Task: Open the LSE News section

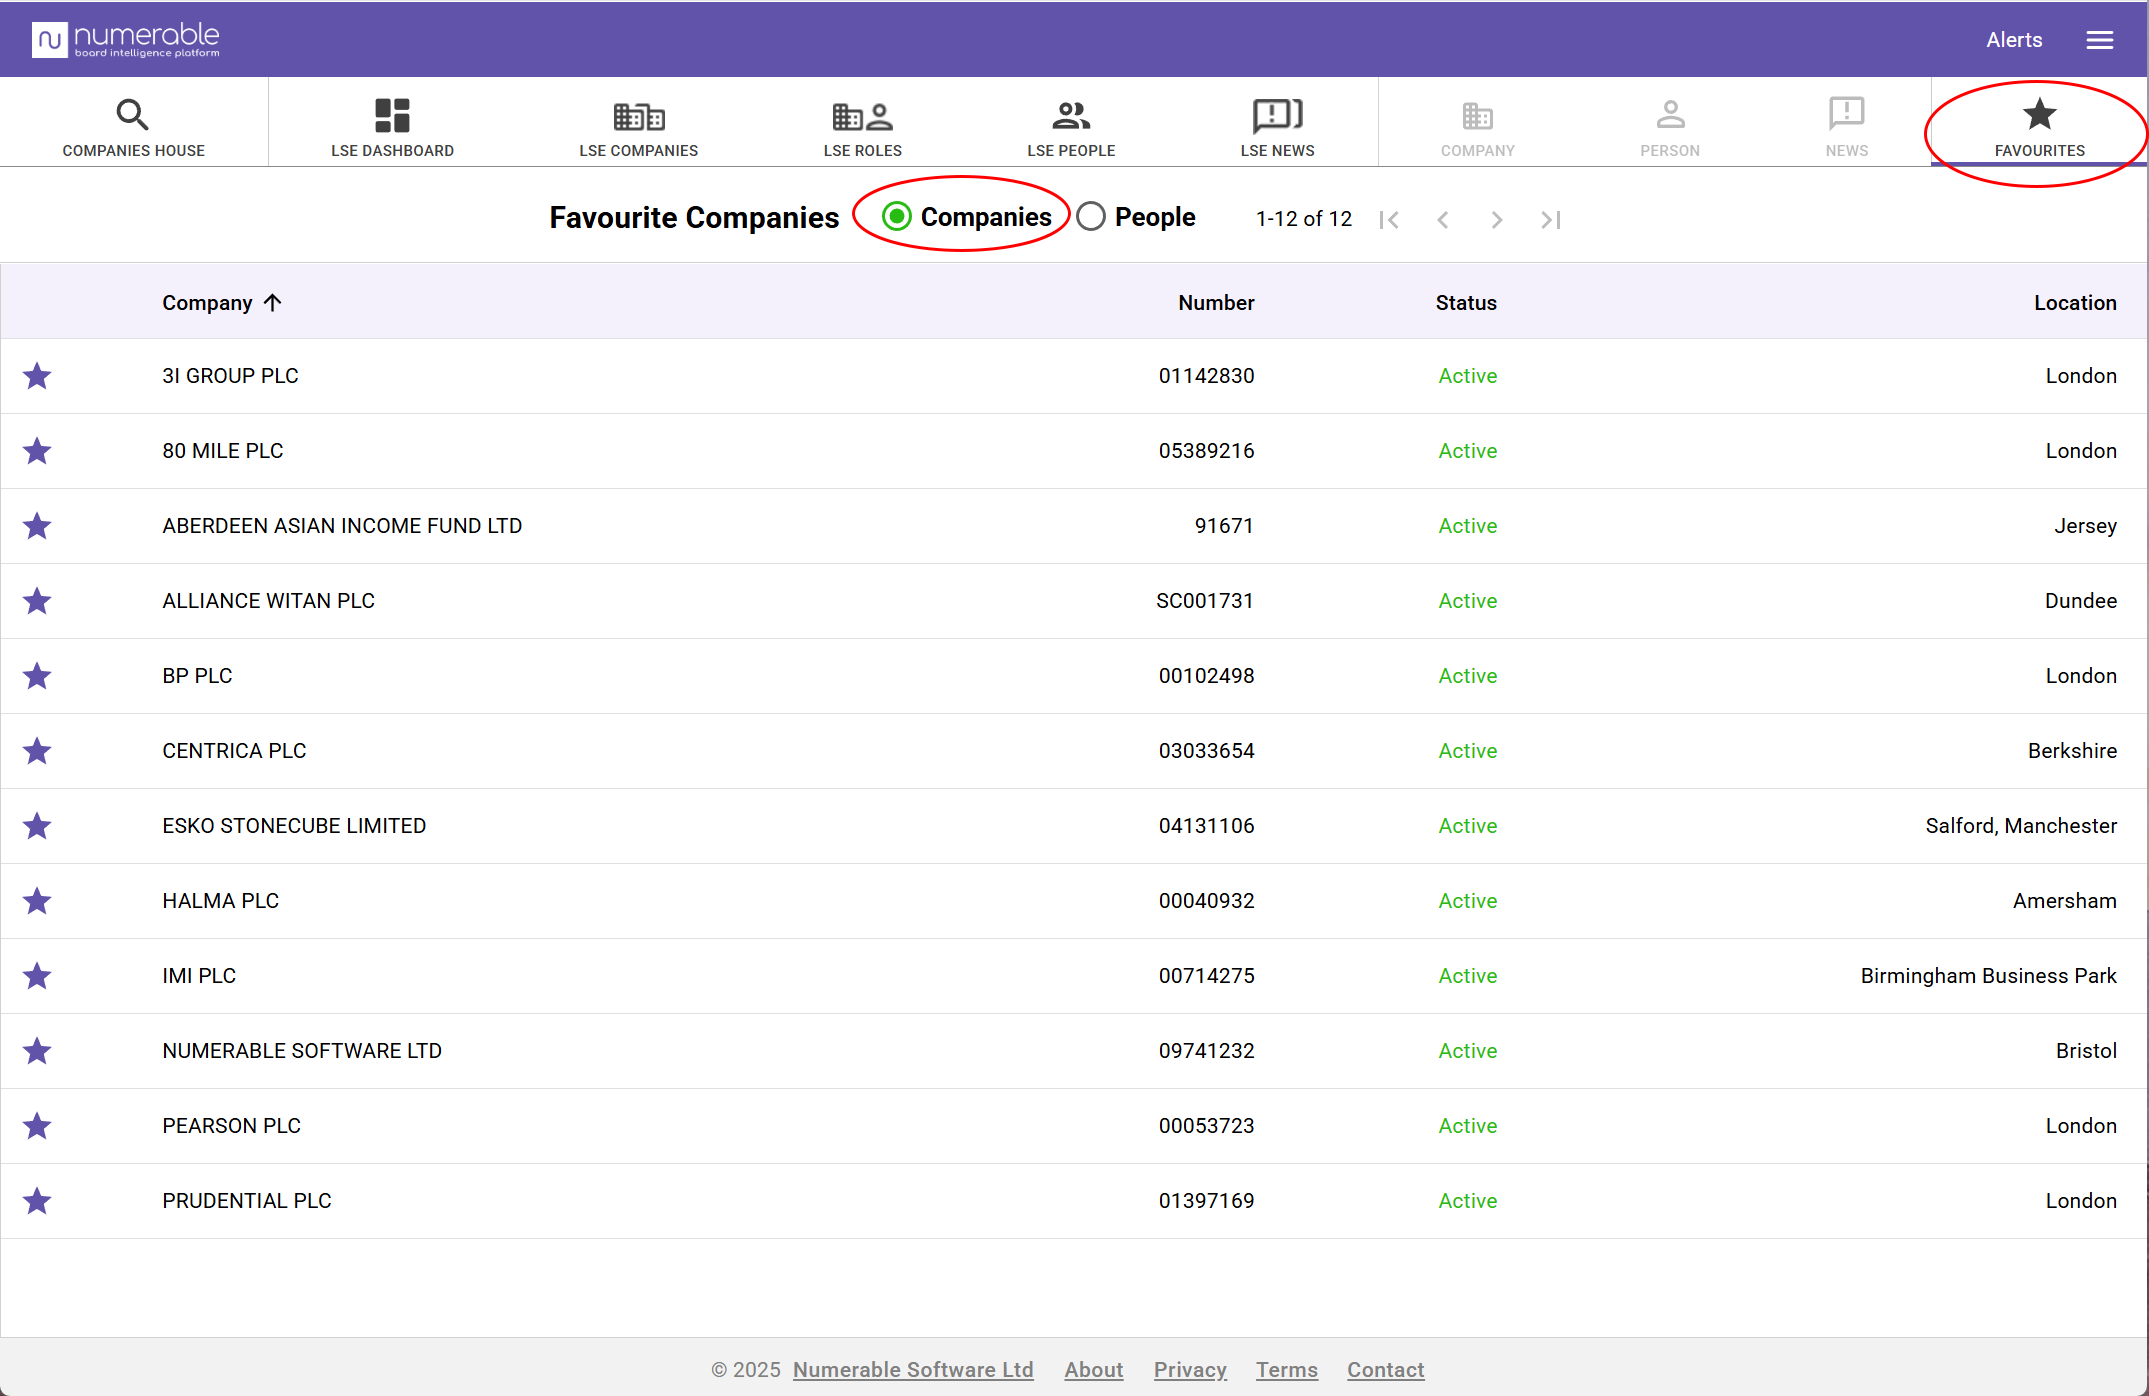Action: point(1277,126)
